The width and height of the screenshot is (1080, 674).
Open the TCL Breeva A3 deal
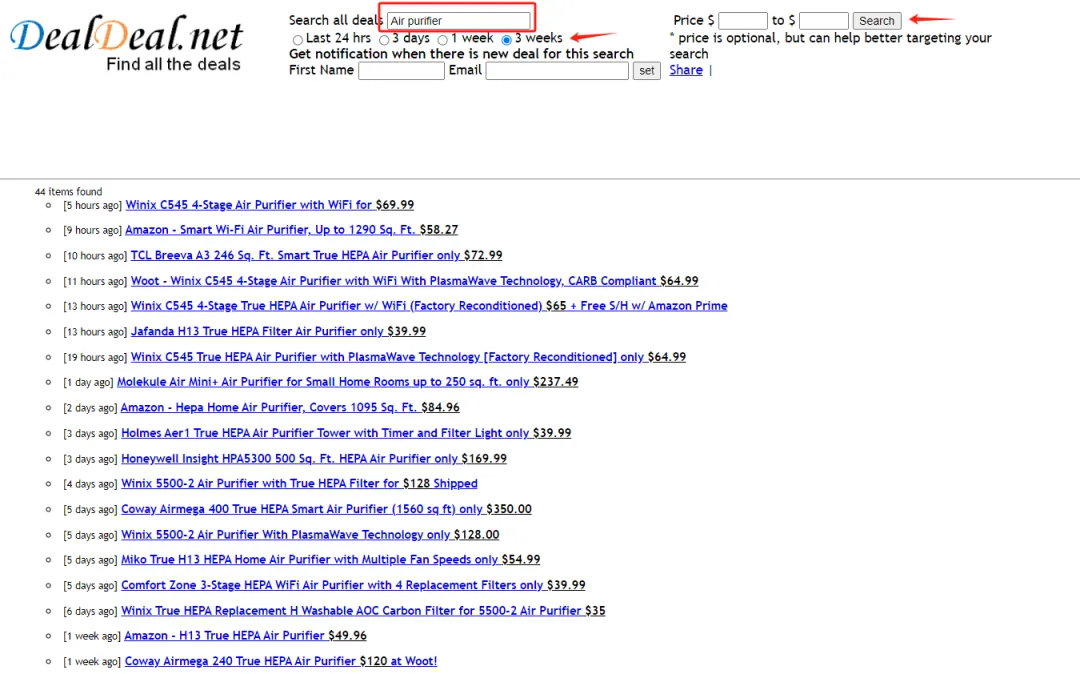(x=316, y=255)
